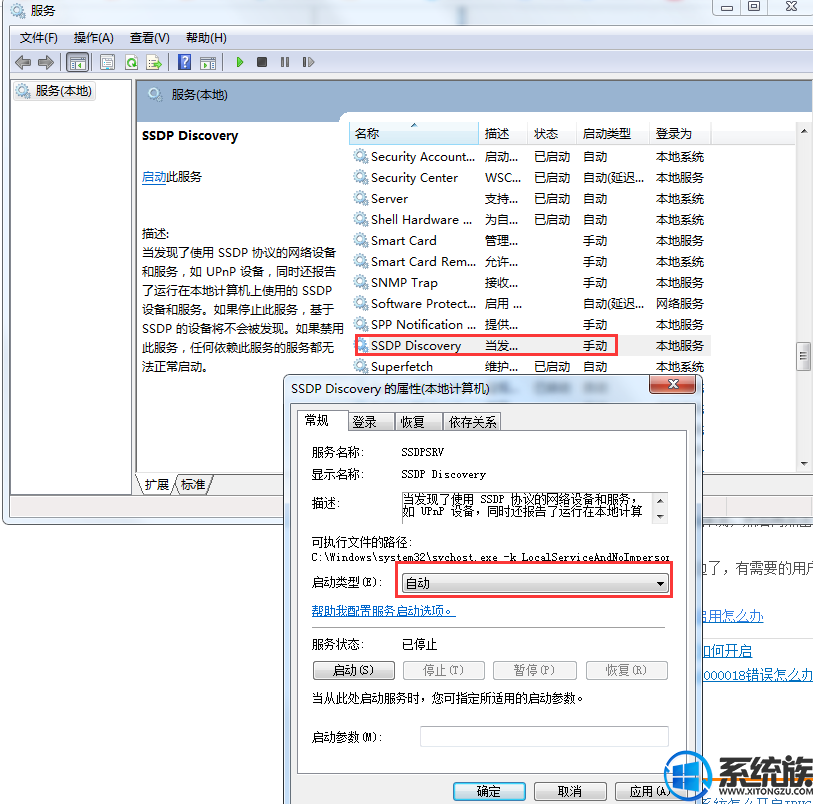Open 帮助我配置服务启动选项 link
Viewport: 813px width, 804px height.
[x=383, y=611]
